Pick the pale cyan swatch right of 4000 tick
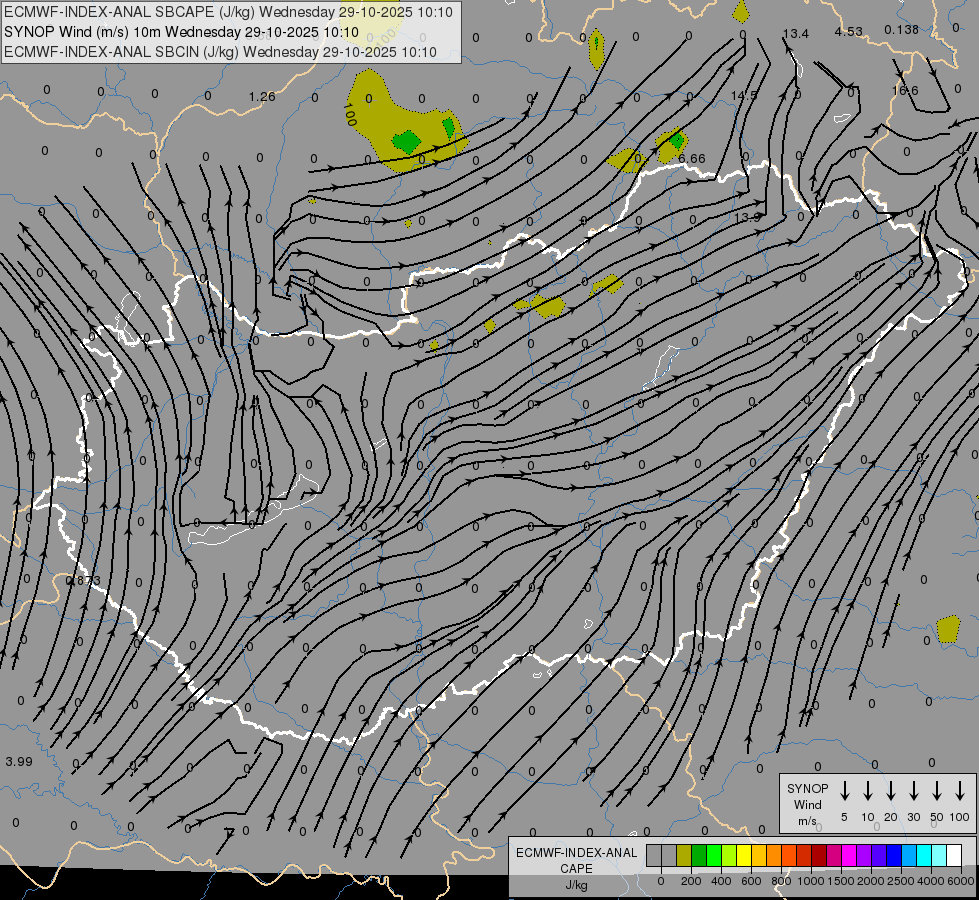This screenshot has width=979, height=900. tap(938, 856)
